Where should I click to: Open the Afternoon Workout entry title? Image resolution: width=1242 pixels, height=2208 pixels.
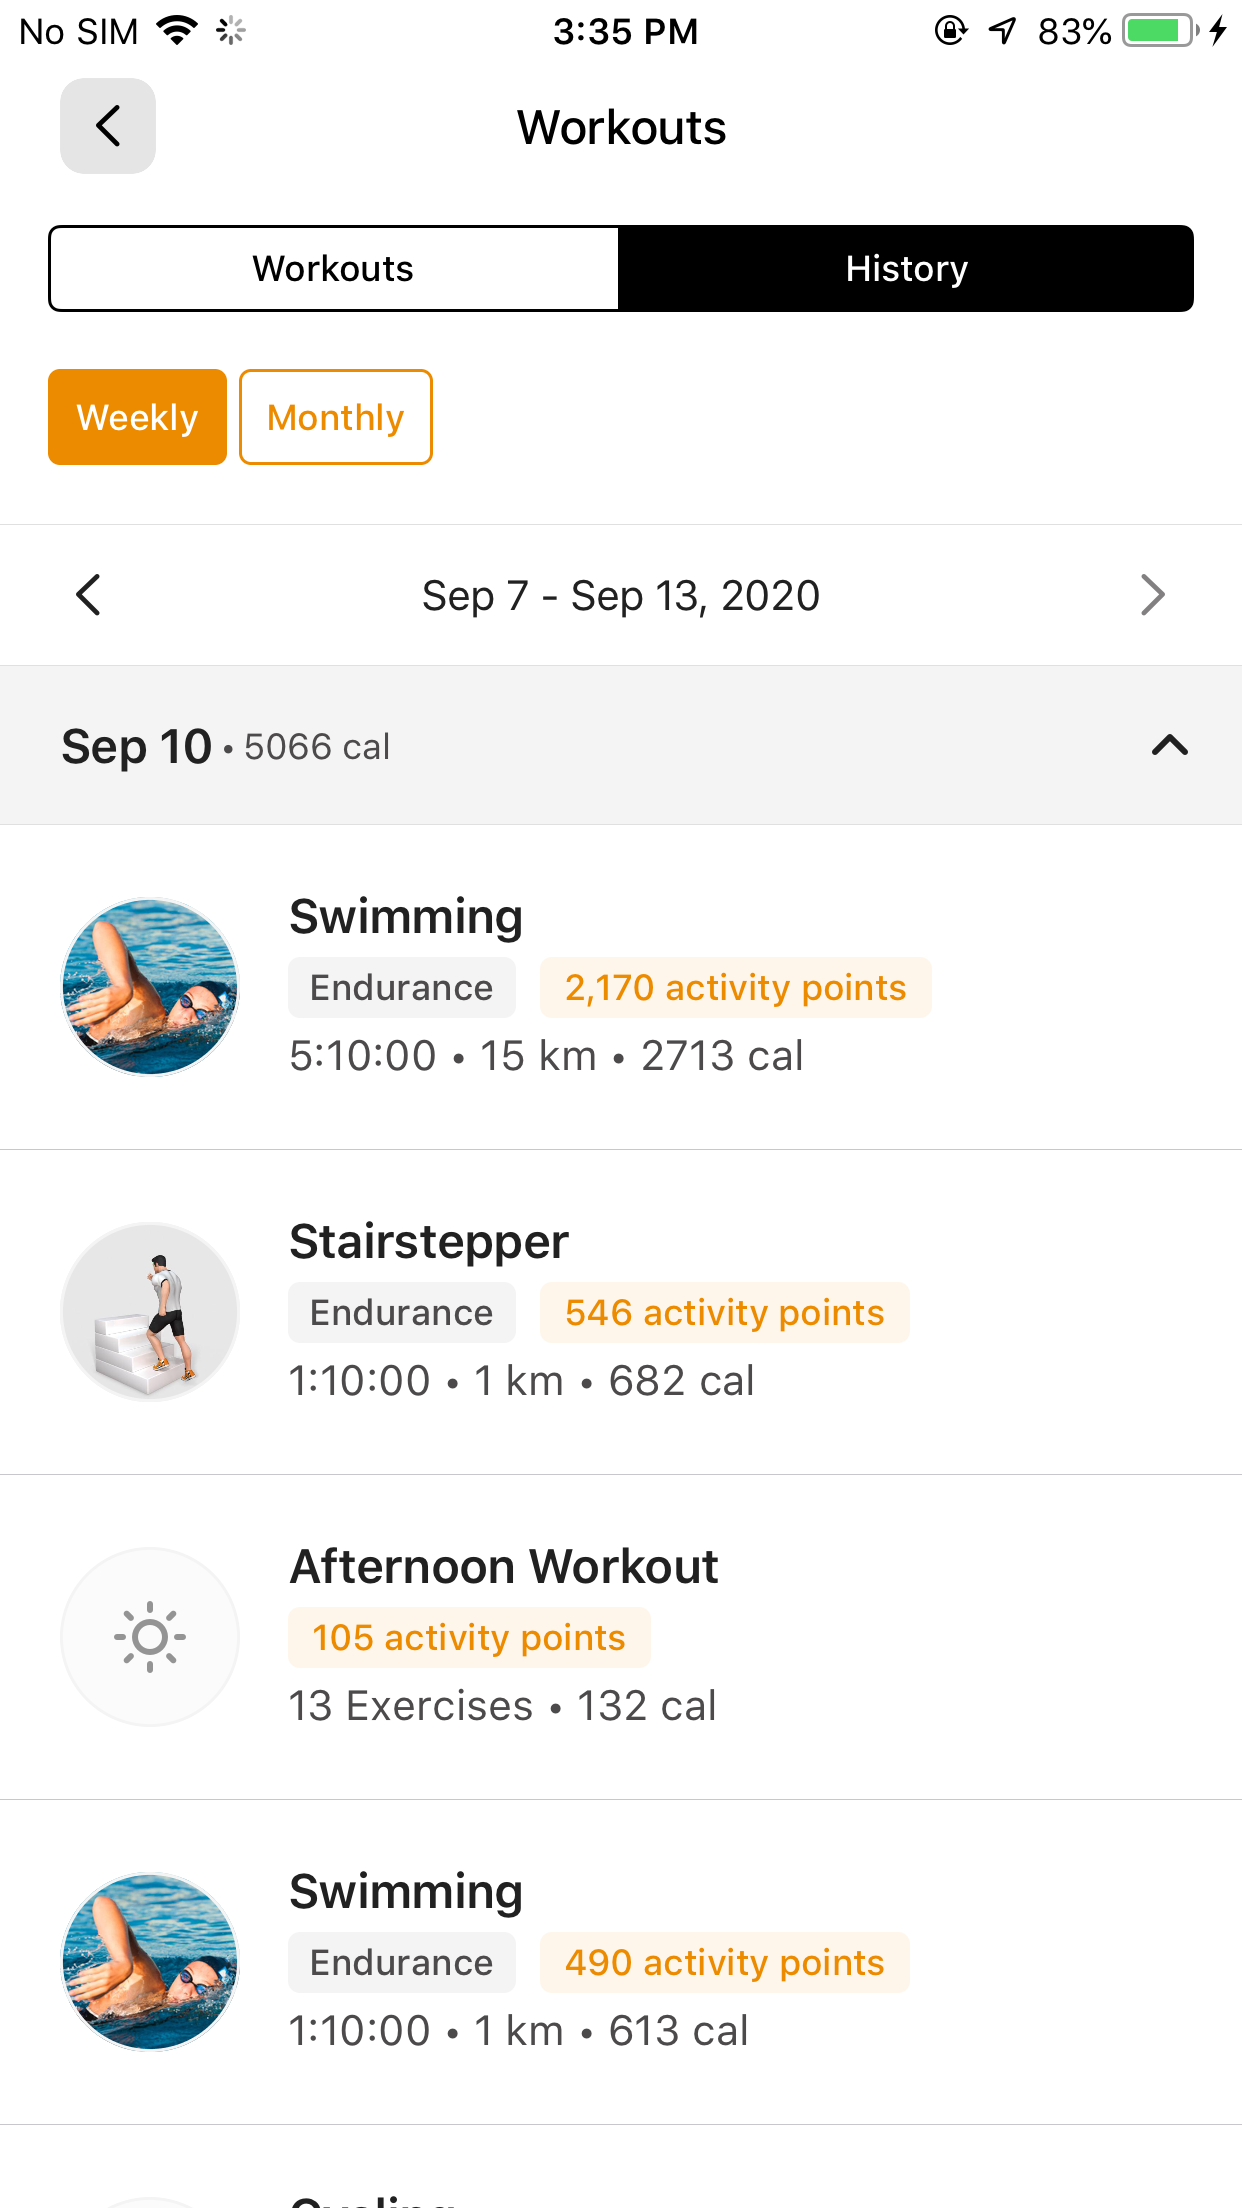pos(504,1566)
